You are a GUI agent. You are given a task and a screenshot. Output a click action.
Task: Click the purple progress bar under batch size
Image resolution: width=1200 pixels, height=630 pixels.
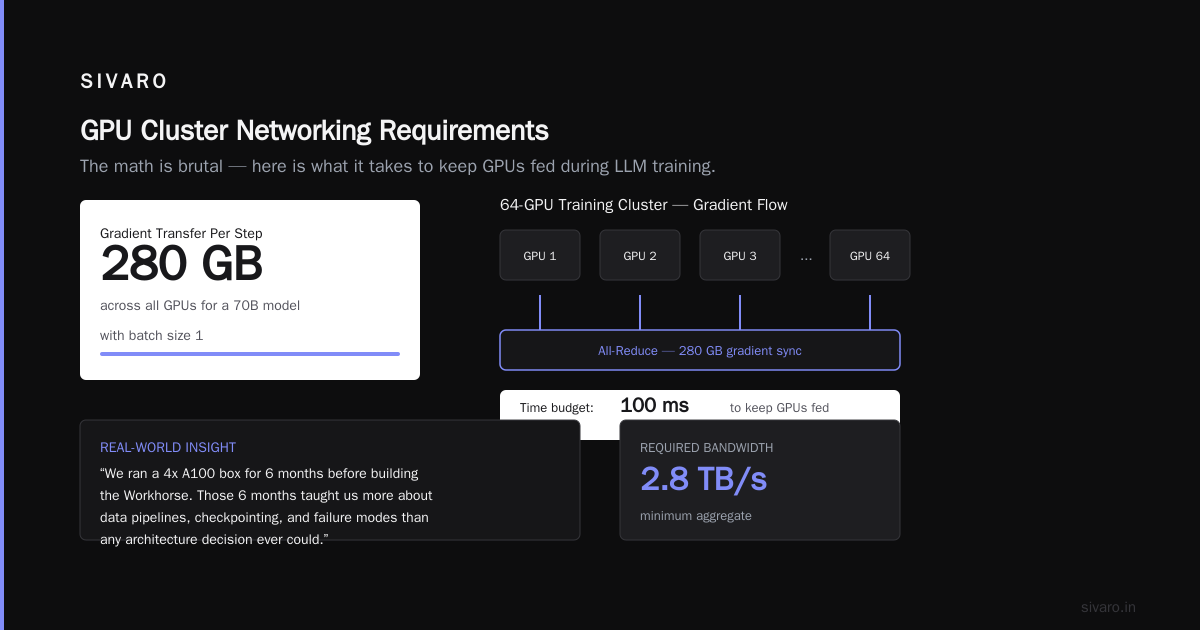tap(250, 354)
